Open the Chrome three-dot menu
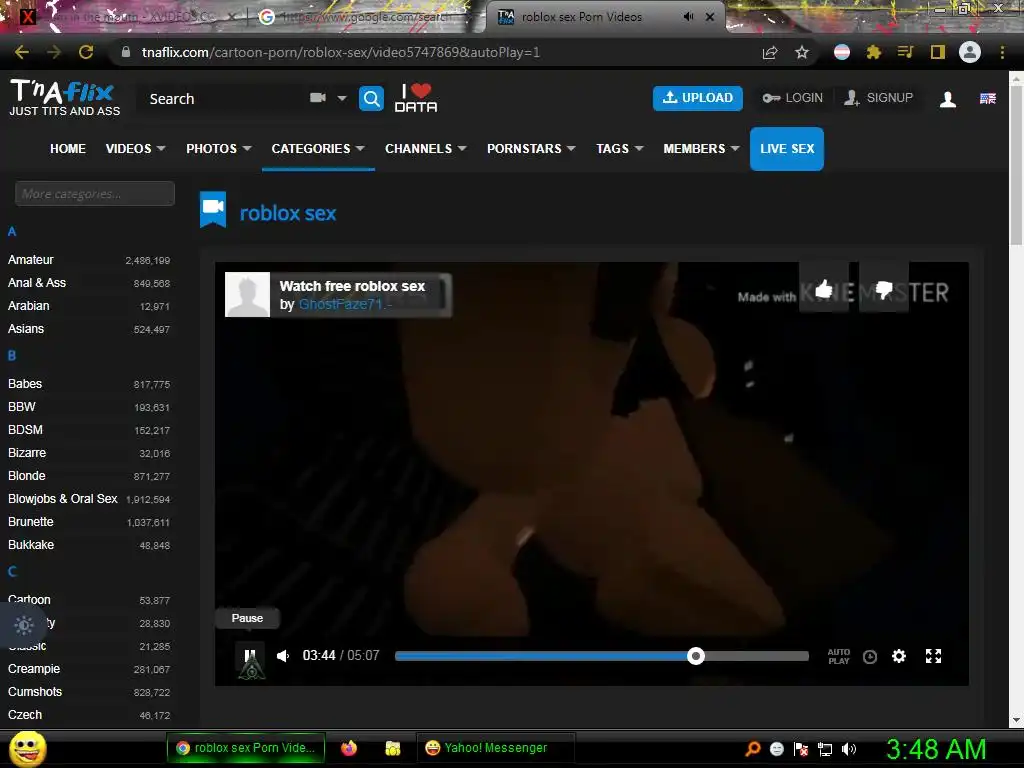Screen dimensions: 1024x768 pyautogui.click(x=1002, y=52)
